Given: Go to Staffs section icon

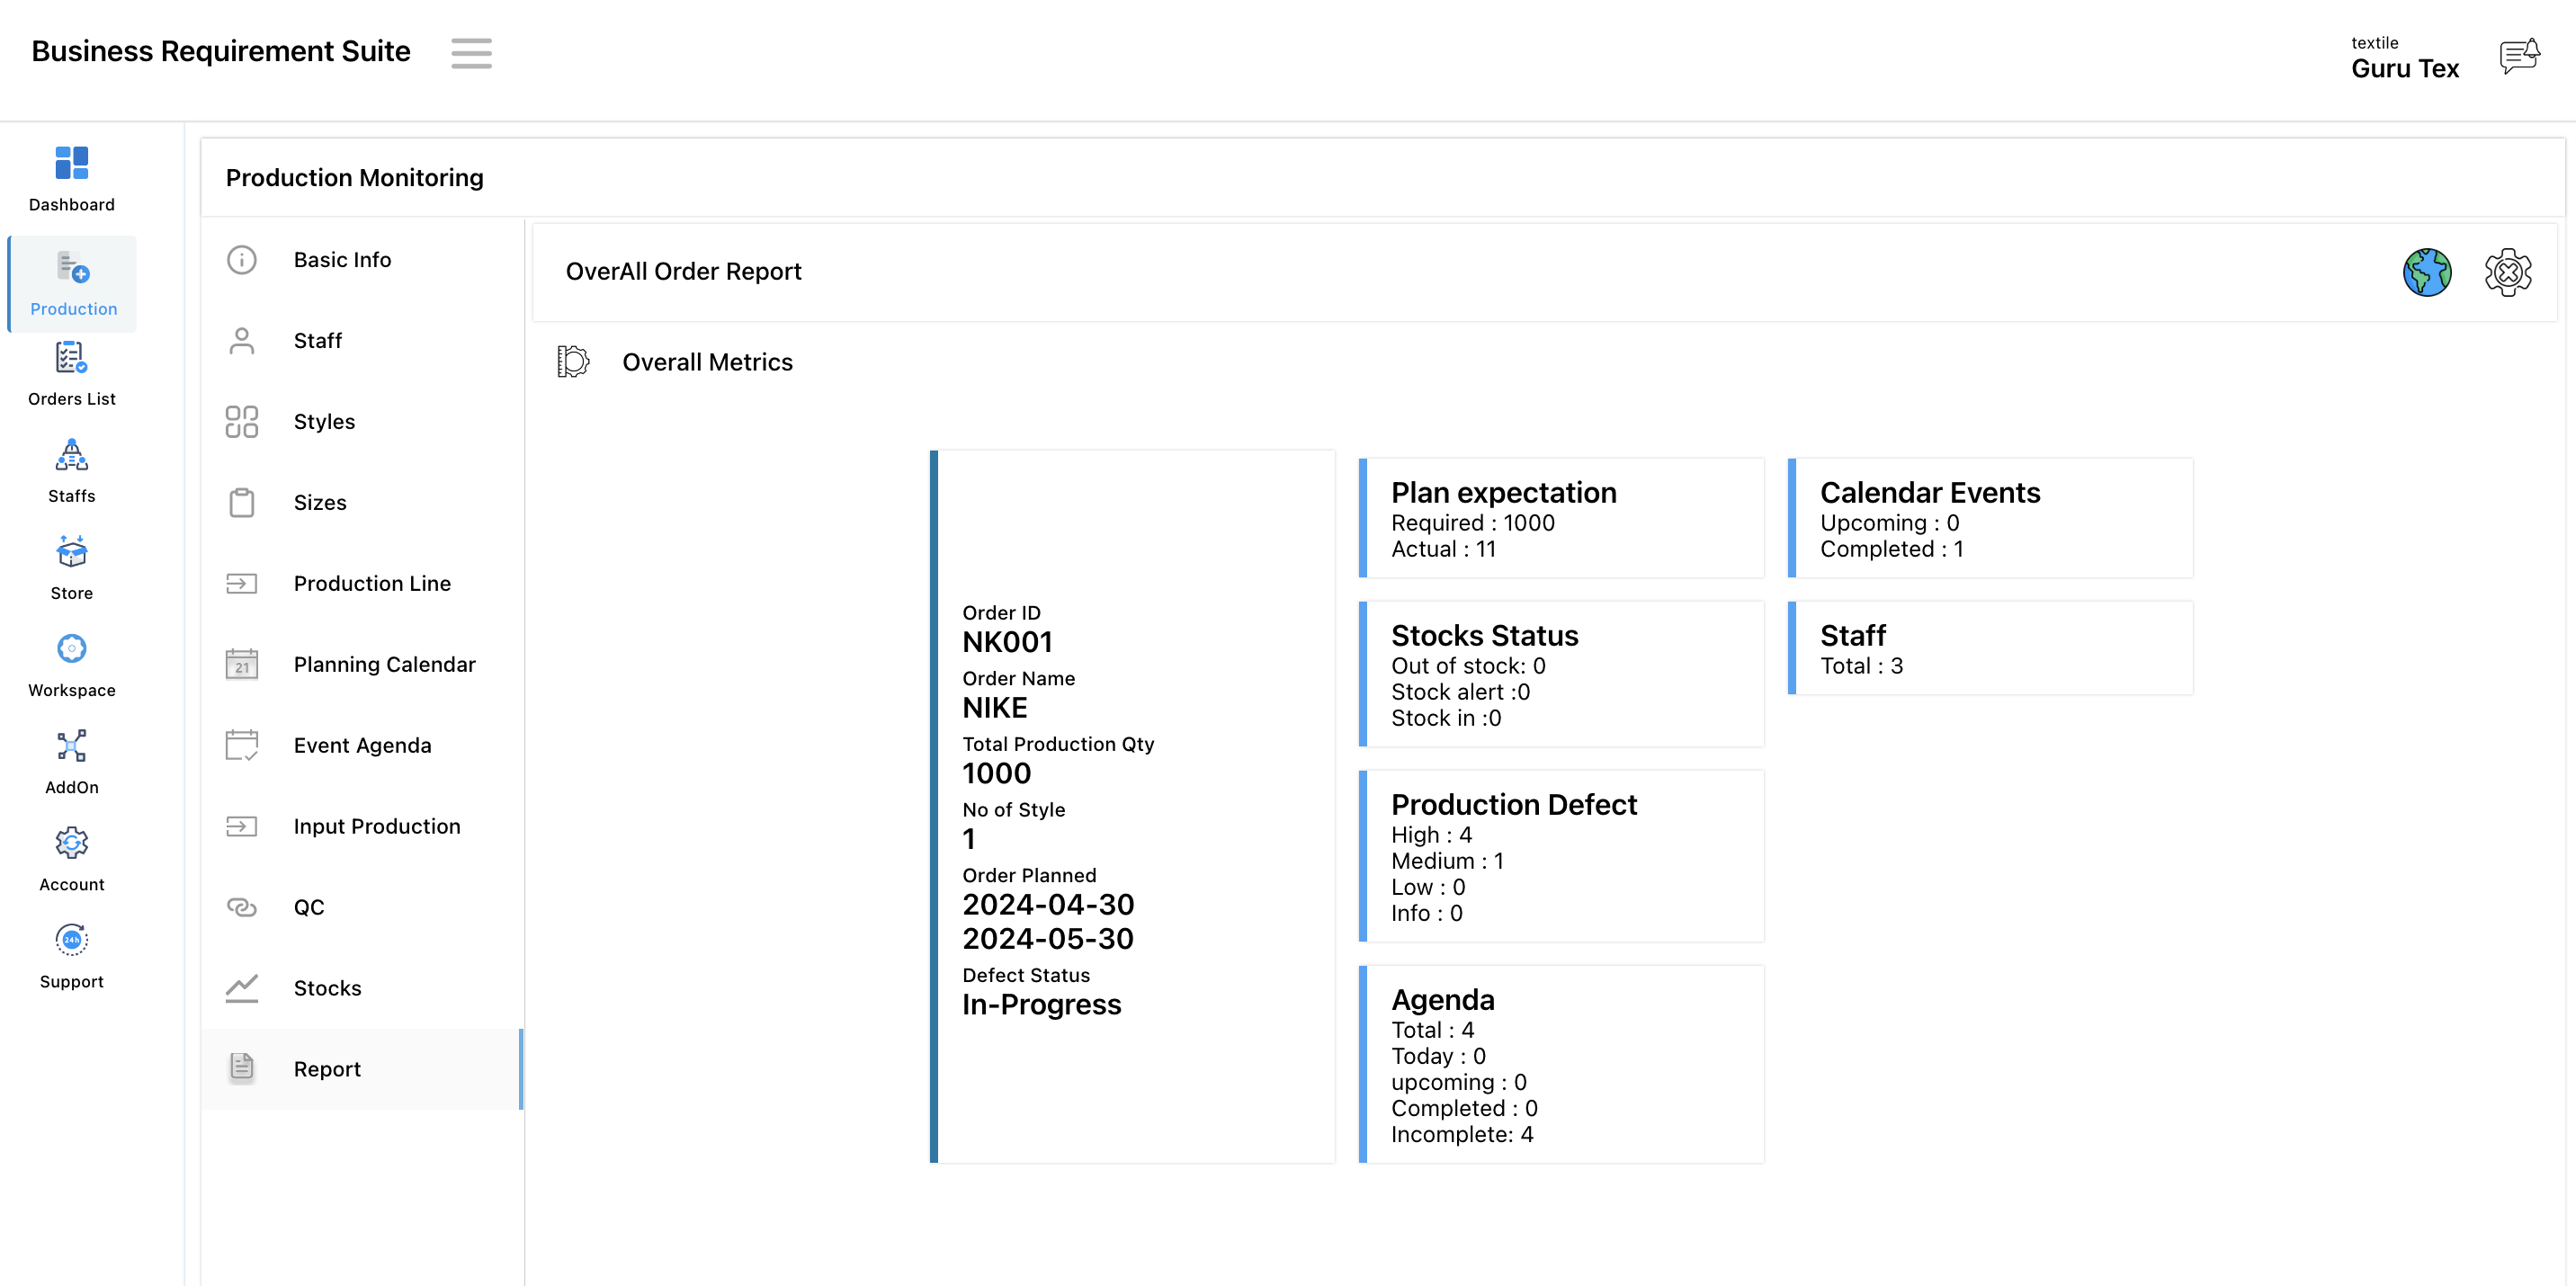Looking at the screenshot, I should tap(71, 455).
